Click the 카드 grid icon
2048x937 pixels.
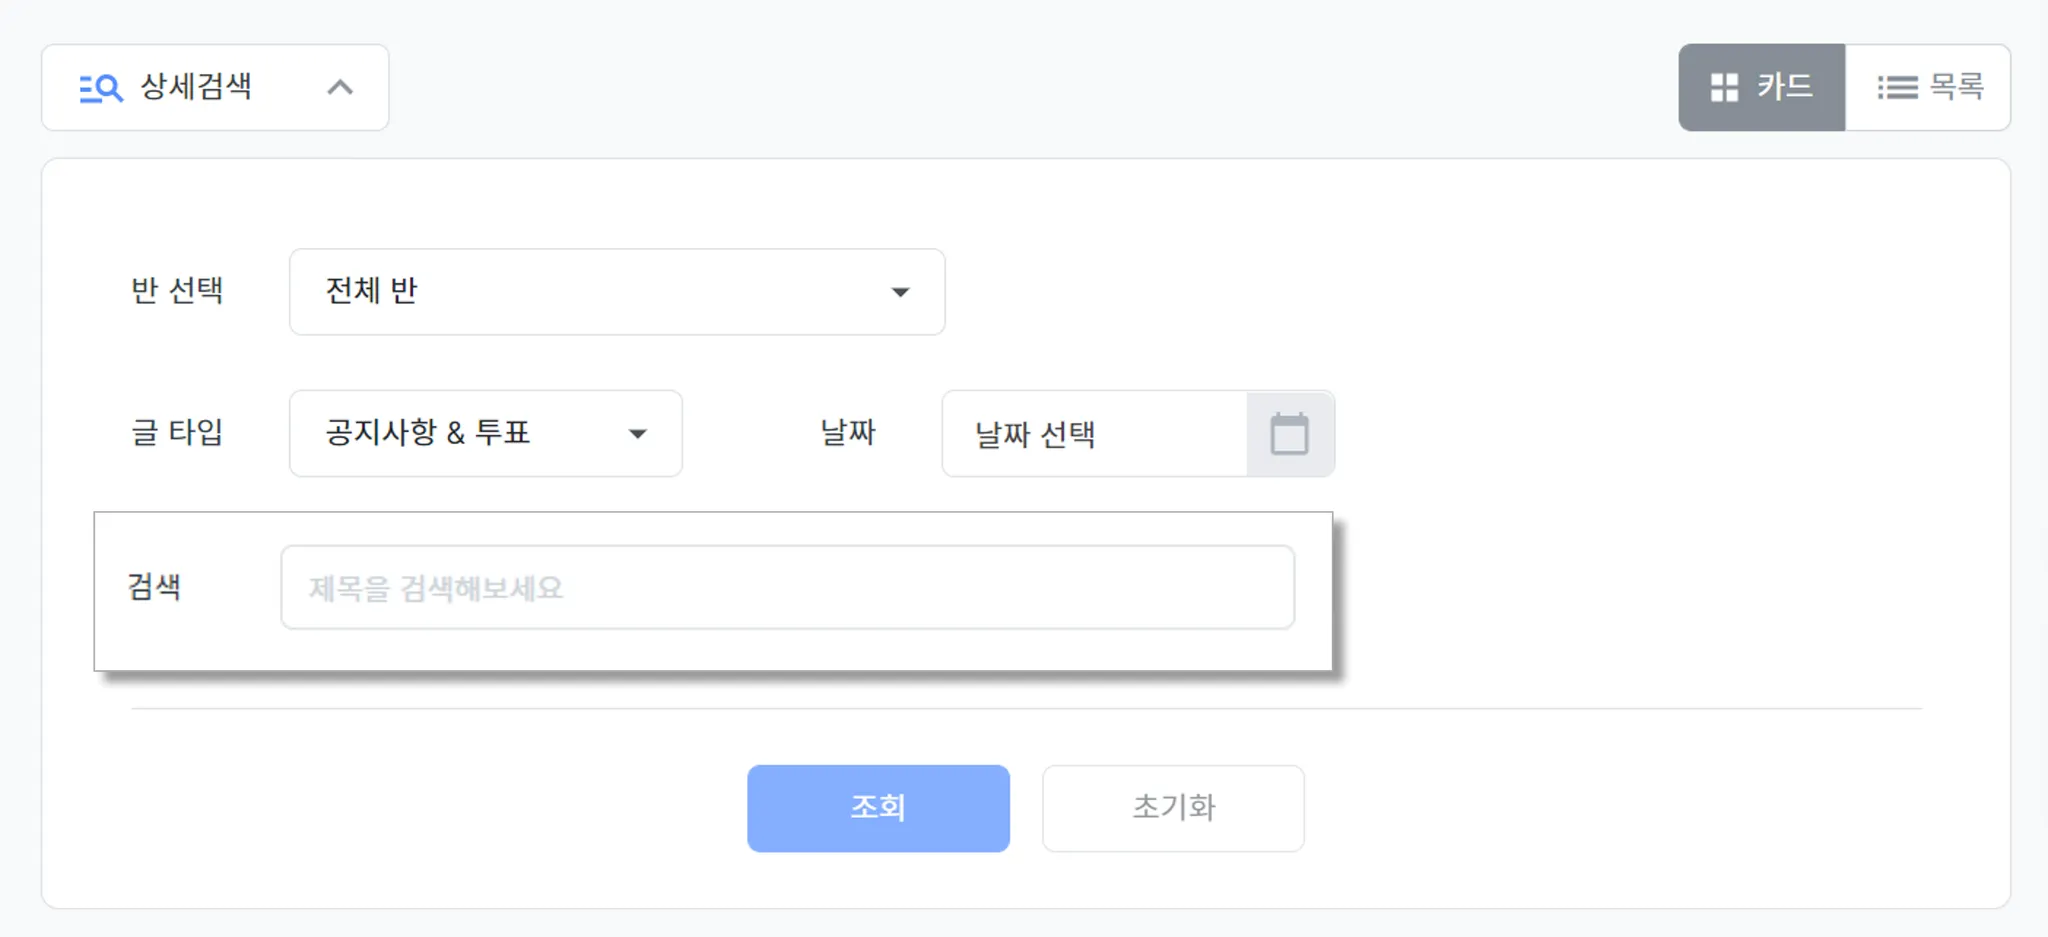1724,88
